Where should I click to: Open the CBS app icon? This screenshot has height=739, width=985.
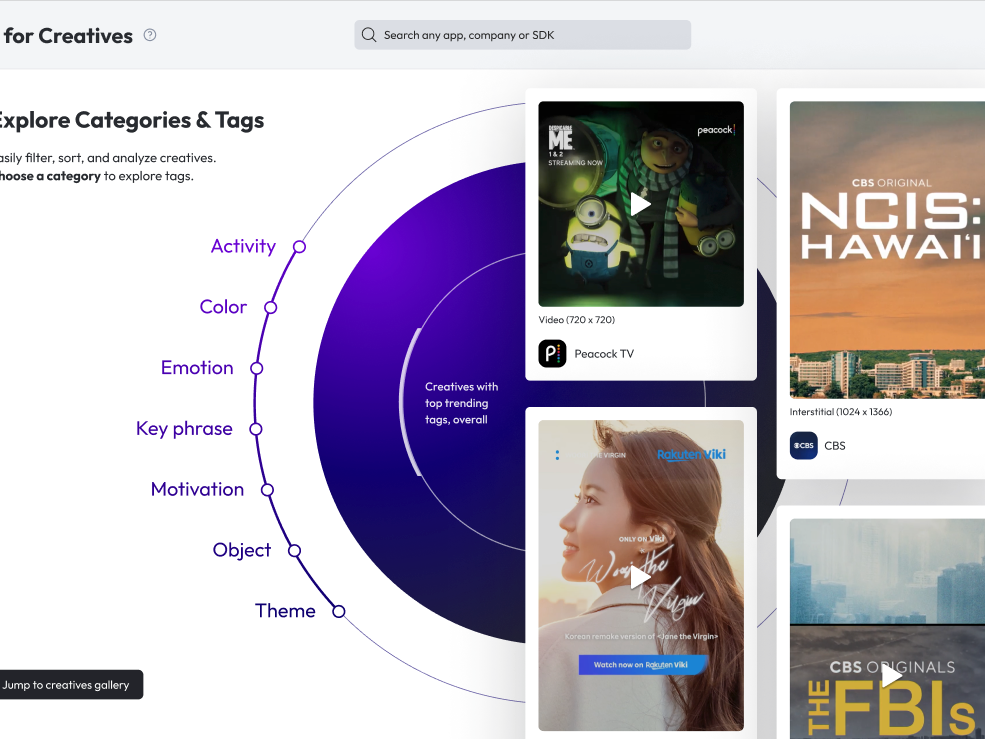803,446
